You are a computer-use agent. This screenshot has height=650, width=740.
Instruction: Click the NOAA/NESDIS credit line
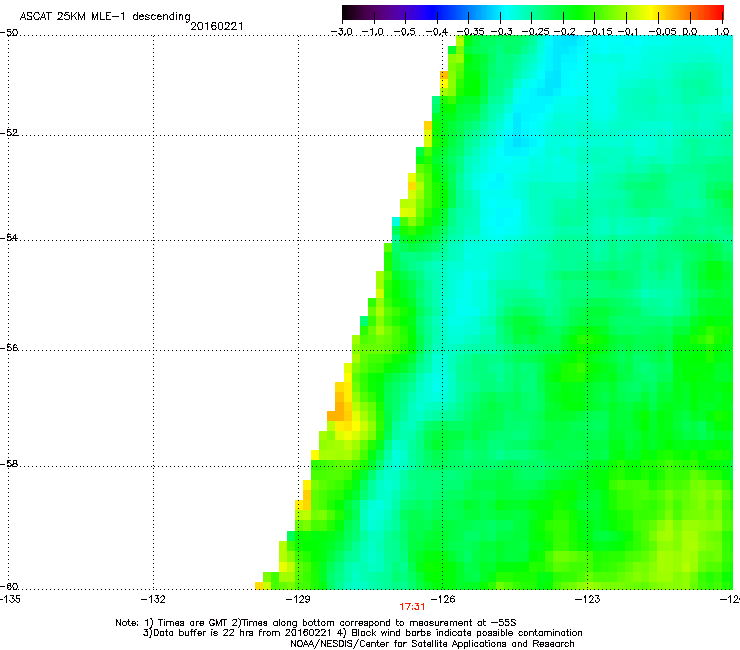tap(432, 644)
